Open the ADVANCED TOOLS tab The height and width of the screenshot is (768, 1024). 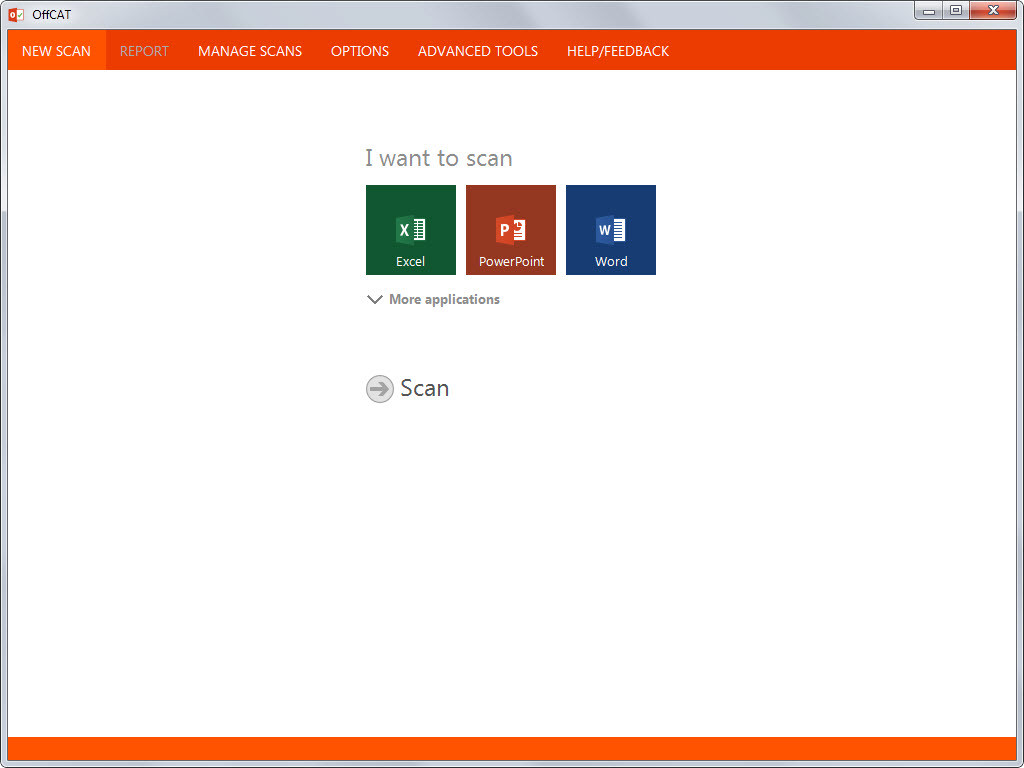(478, 50)
